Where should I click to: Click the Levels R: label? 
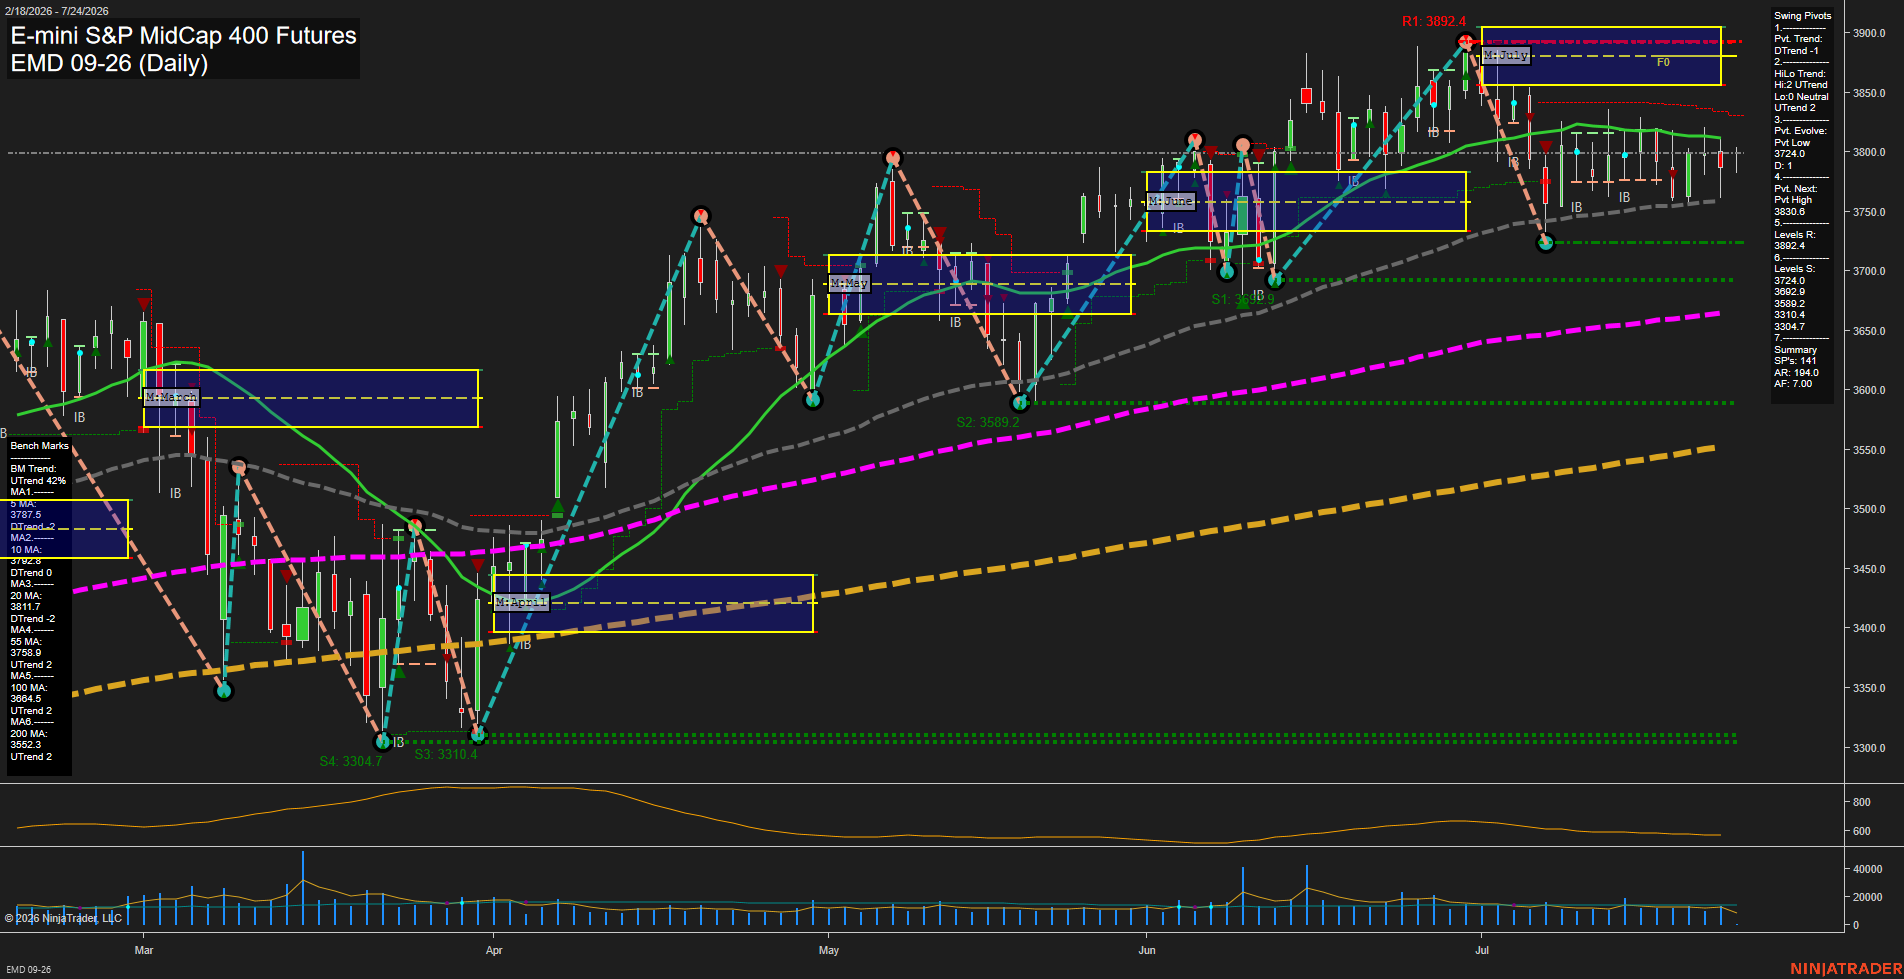click(1794, 235)
